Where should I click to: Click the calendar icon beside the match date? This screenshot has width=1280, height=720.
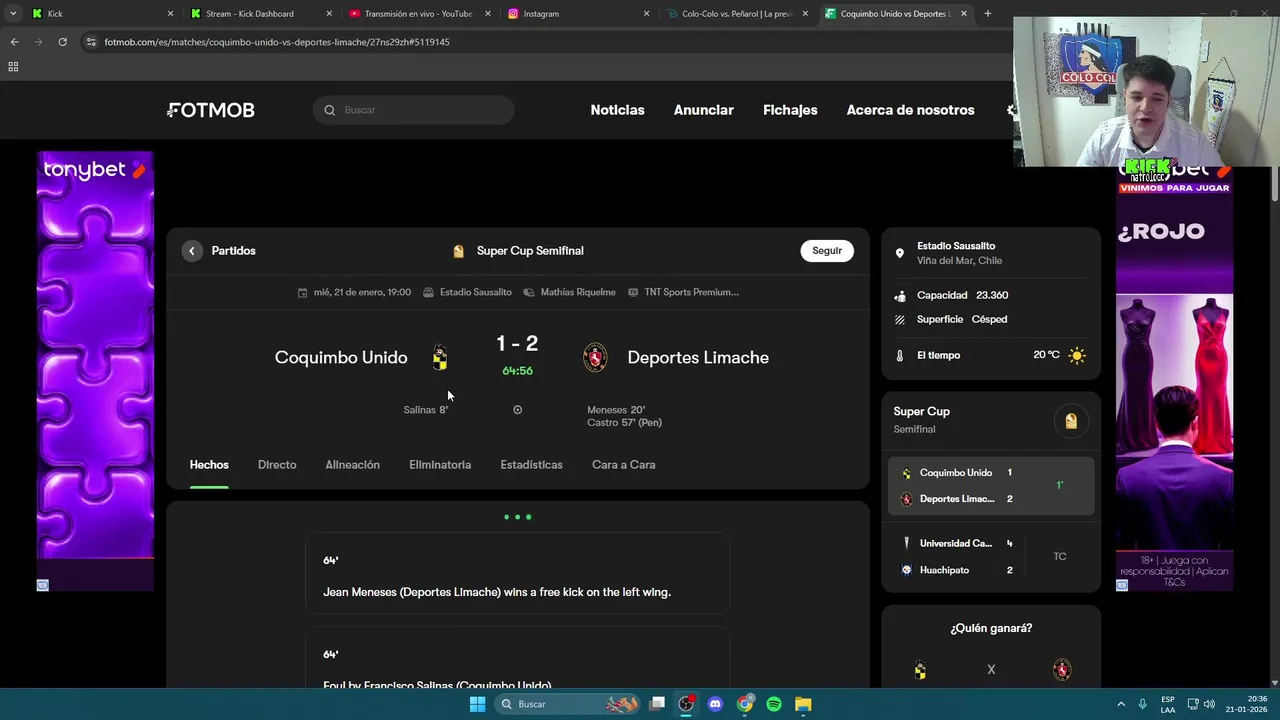[x=303, y=293]
